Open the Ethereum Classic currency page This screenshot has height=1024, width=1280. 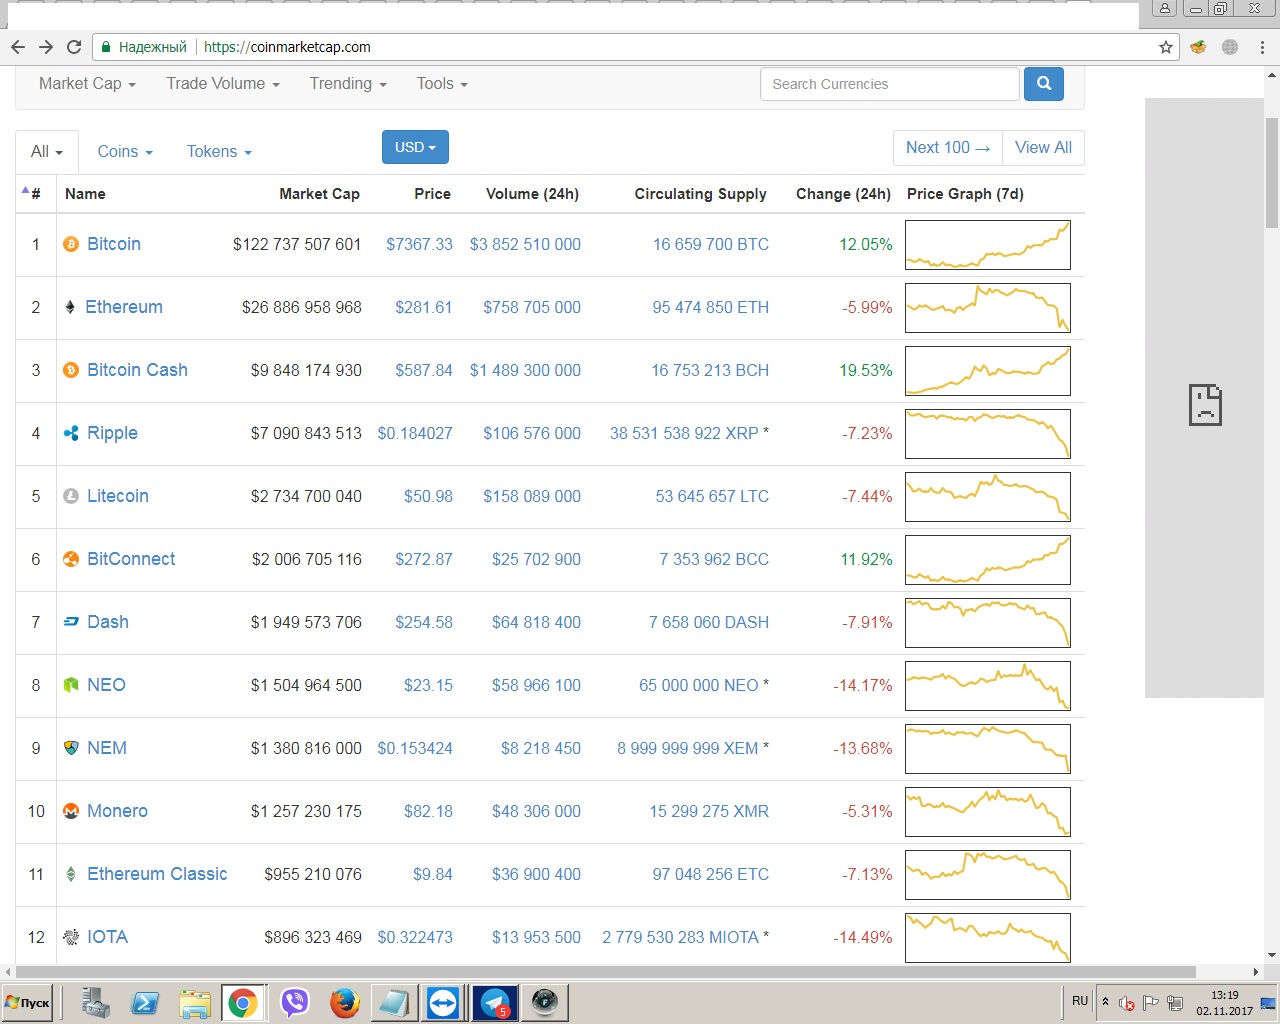coord(157,874)
